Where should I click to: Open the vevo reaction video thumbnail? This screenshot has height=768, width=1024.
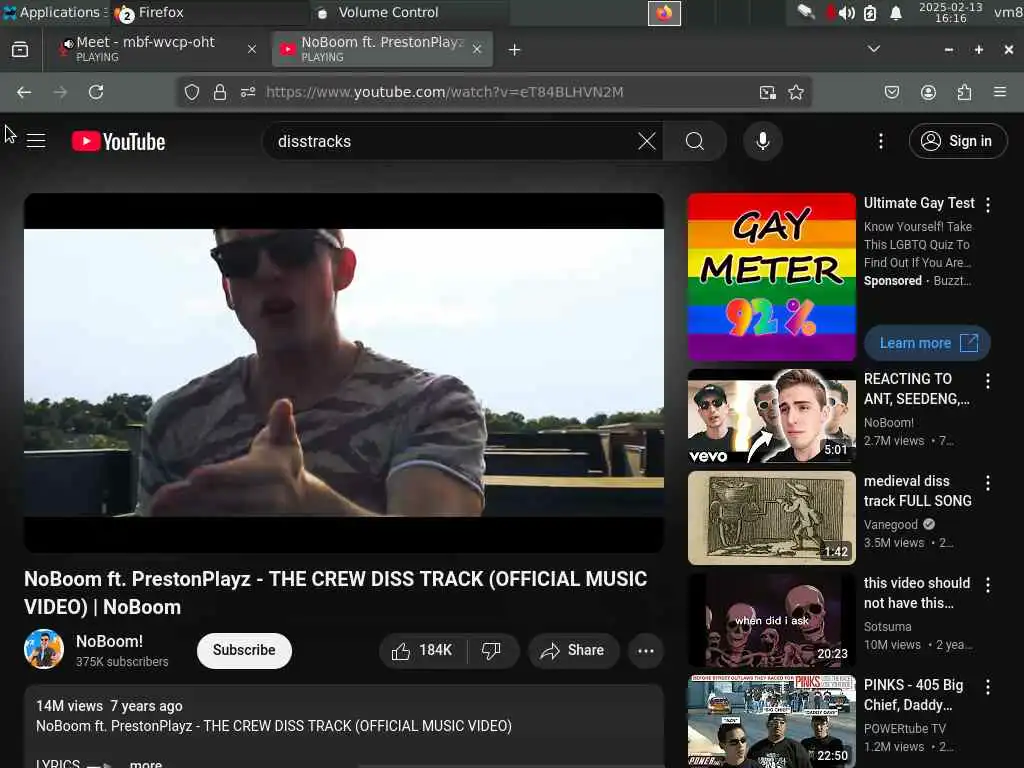click(x=771, y=416)
